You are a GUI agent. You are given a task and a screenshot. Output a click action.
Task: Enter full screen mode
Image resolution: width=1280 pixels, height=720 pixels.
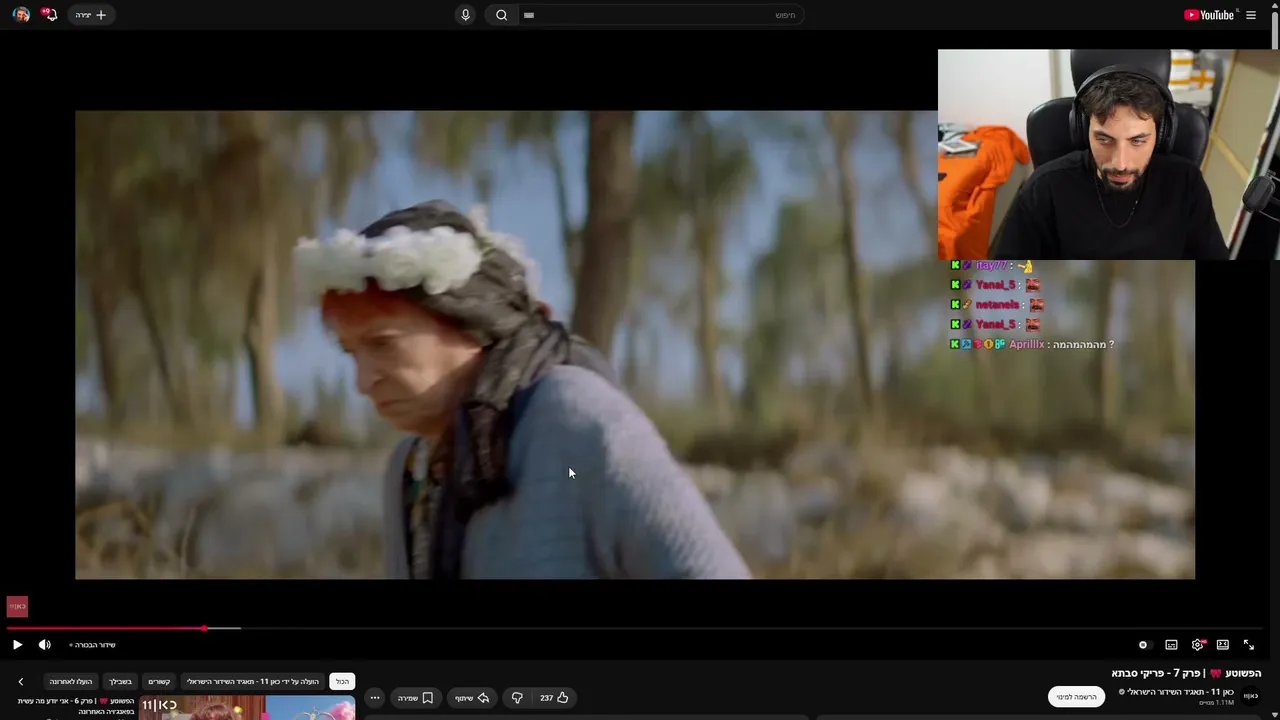click(1248, 645)
